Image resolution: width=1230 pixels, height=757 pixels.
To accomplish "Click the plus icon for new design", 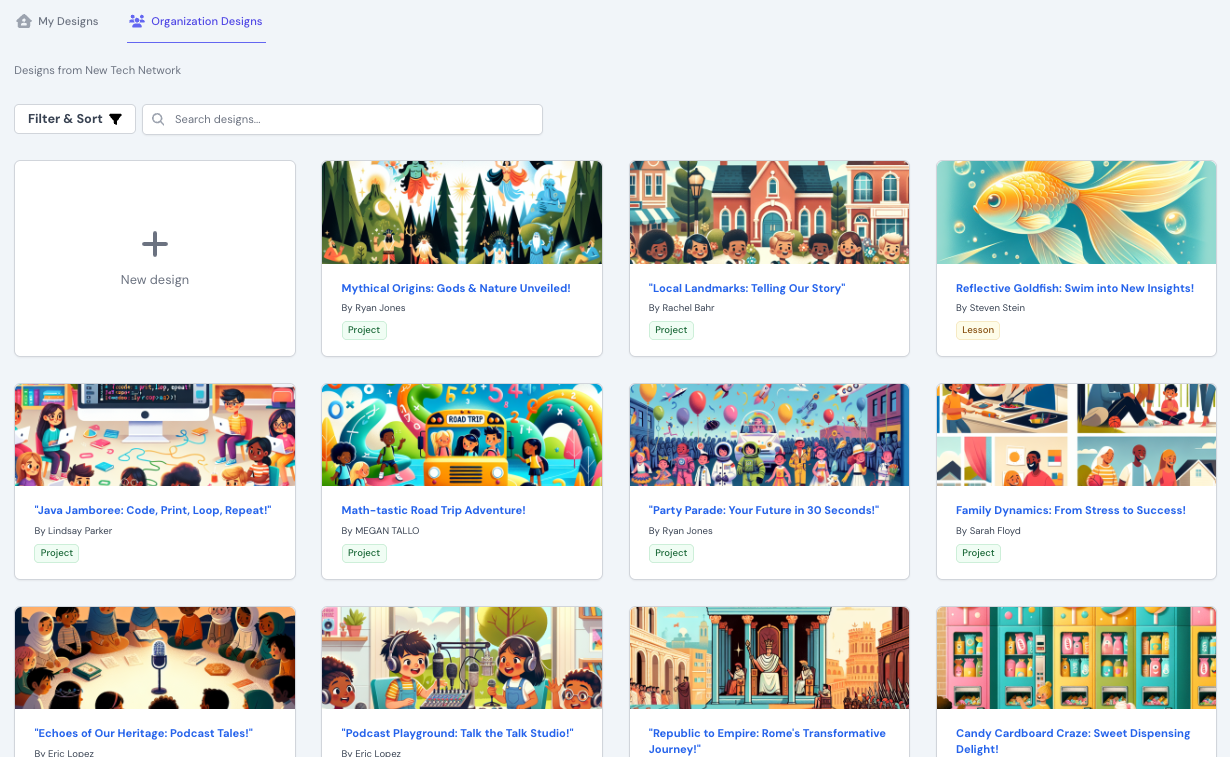I will tap(154, 244).
